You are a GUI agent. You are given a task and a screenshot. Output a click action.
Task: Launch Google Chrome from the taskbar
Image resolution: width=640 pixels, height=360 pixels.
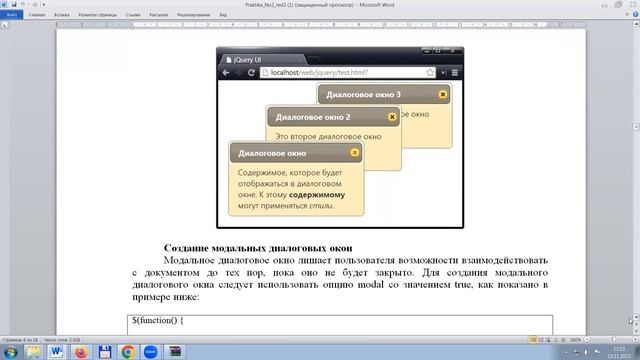[x=128, y=352]
